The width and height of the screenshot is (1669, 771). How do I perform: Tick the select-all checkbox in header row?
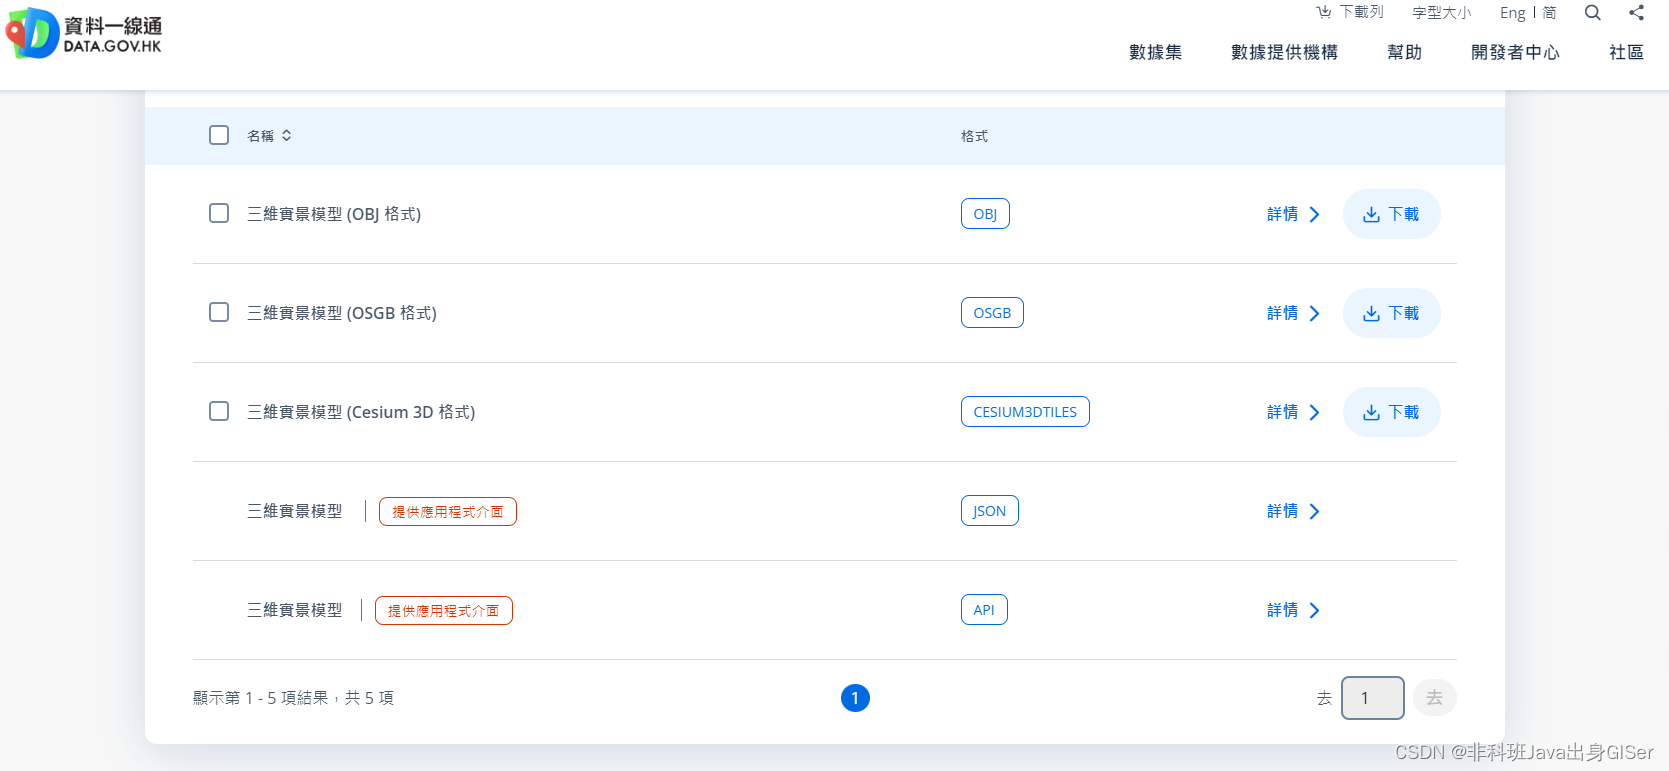pos(219,135)
